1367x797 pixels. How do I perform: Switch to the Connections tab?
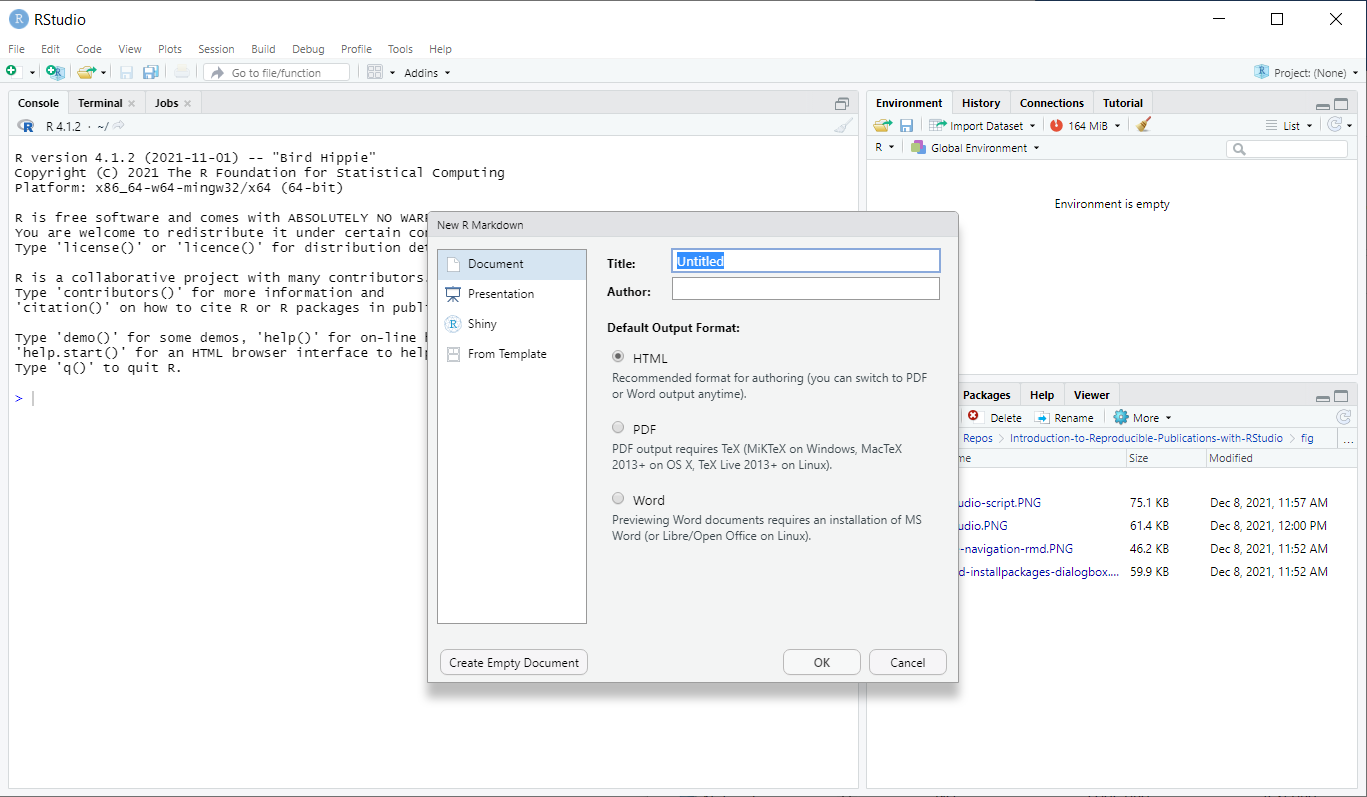(1052, 103)
